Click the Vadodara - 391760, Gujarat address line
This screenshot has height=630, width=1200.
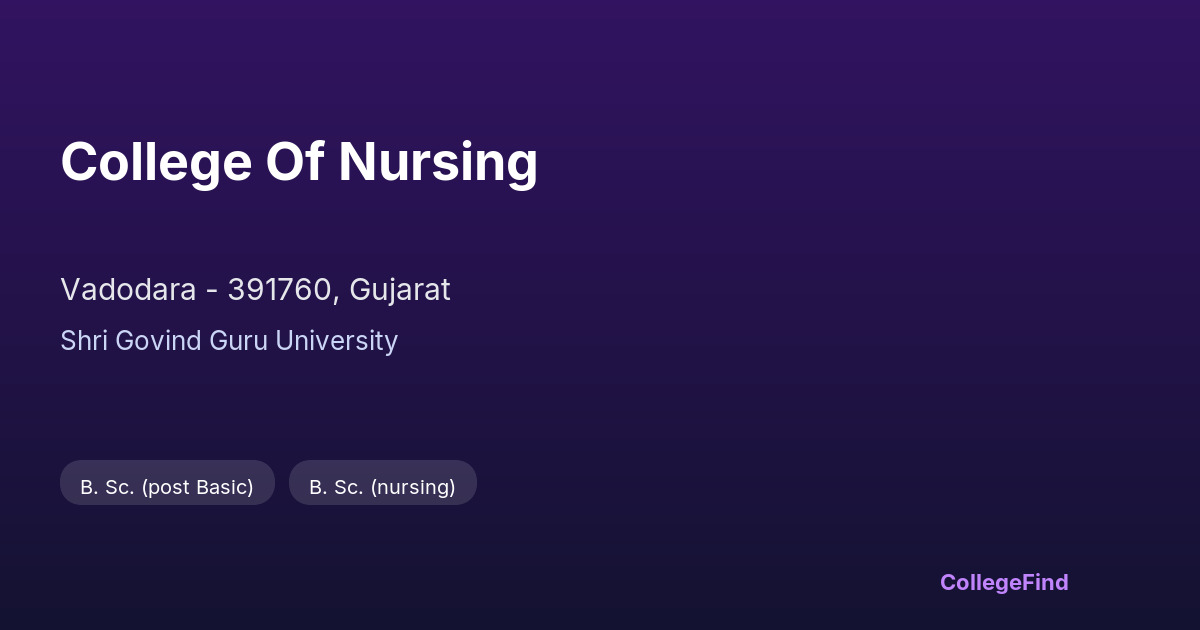tap(255, 290)
